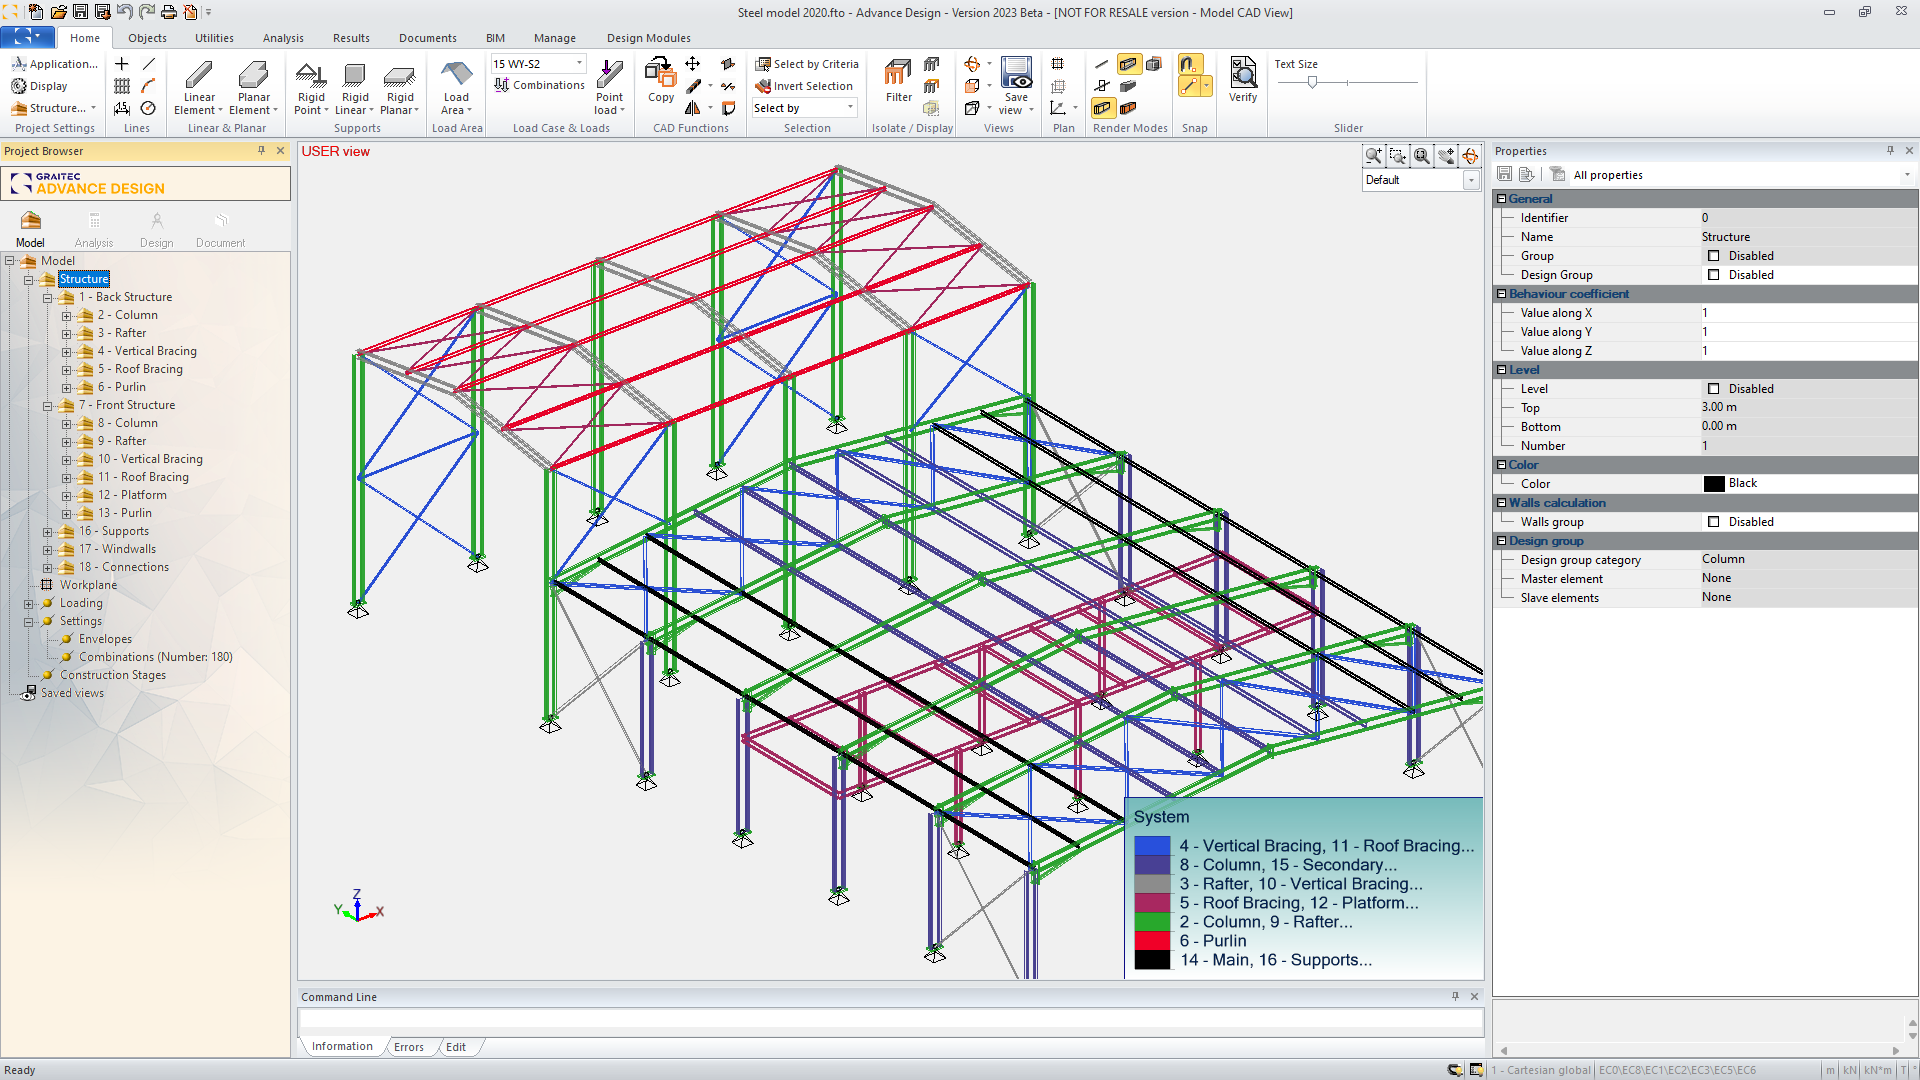Open the Default view dropdown
The width and height of the screenshot is (1920, 1080).
1471,180
